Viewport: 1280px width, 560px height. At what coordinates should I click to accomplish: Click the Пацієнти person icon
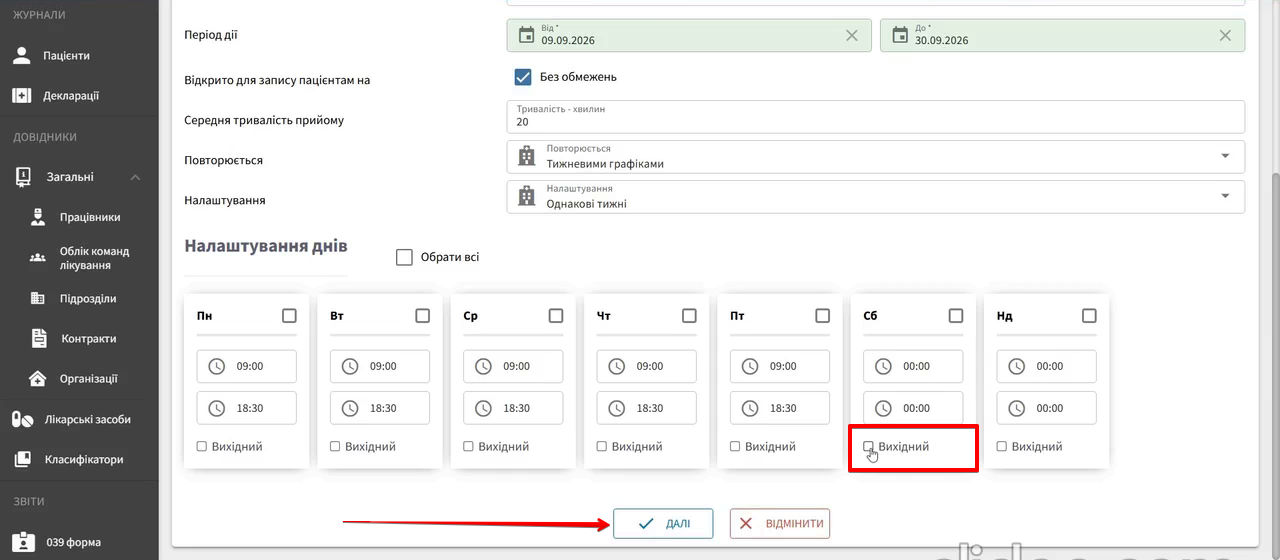tap(22, 56)
